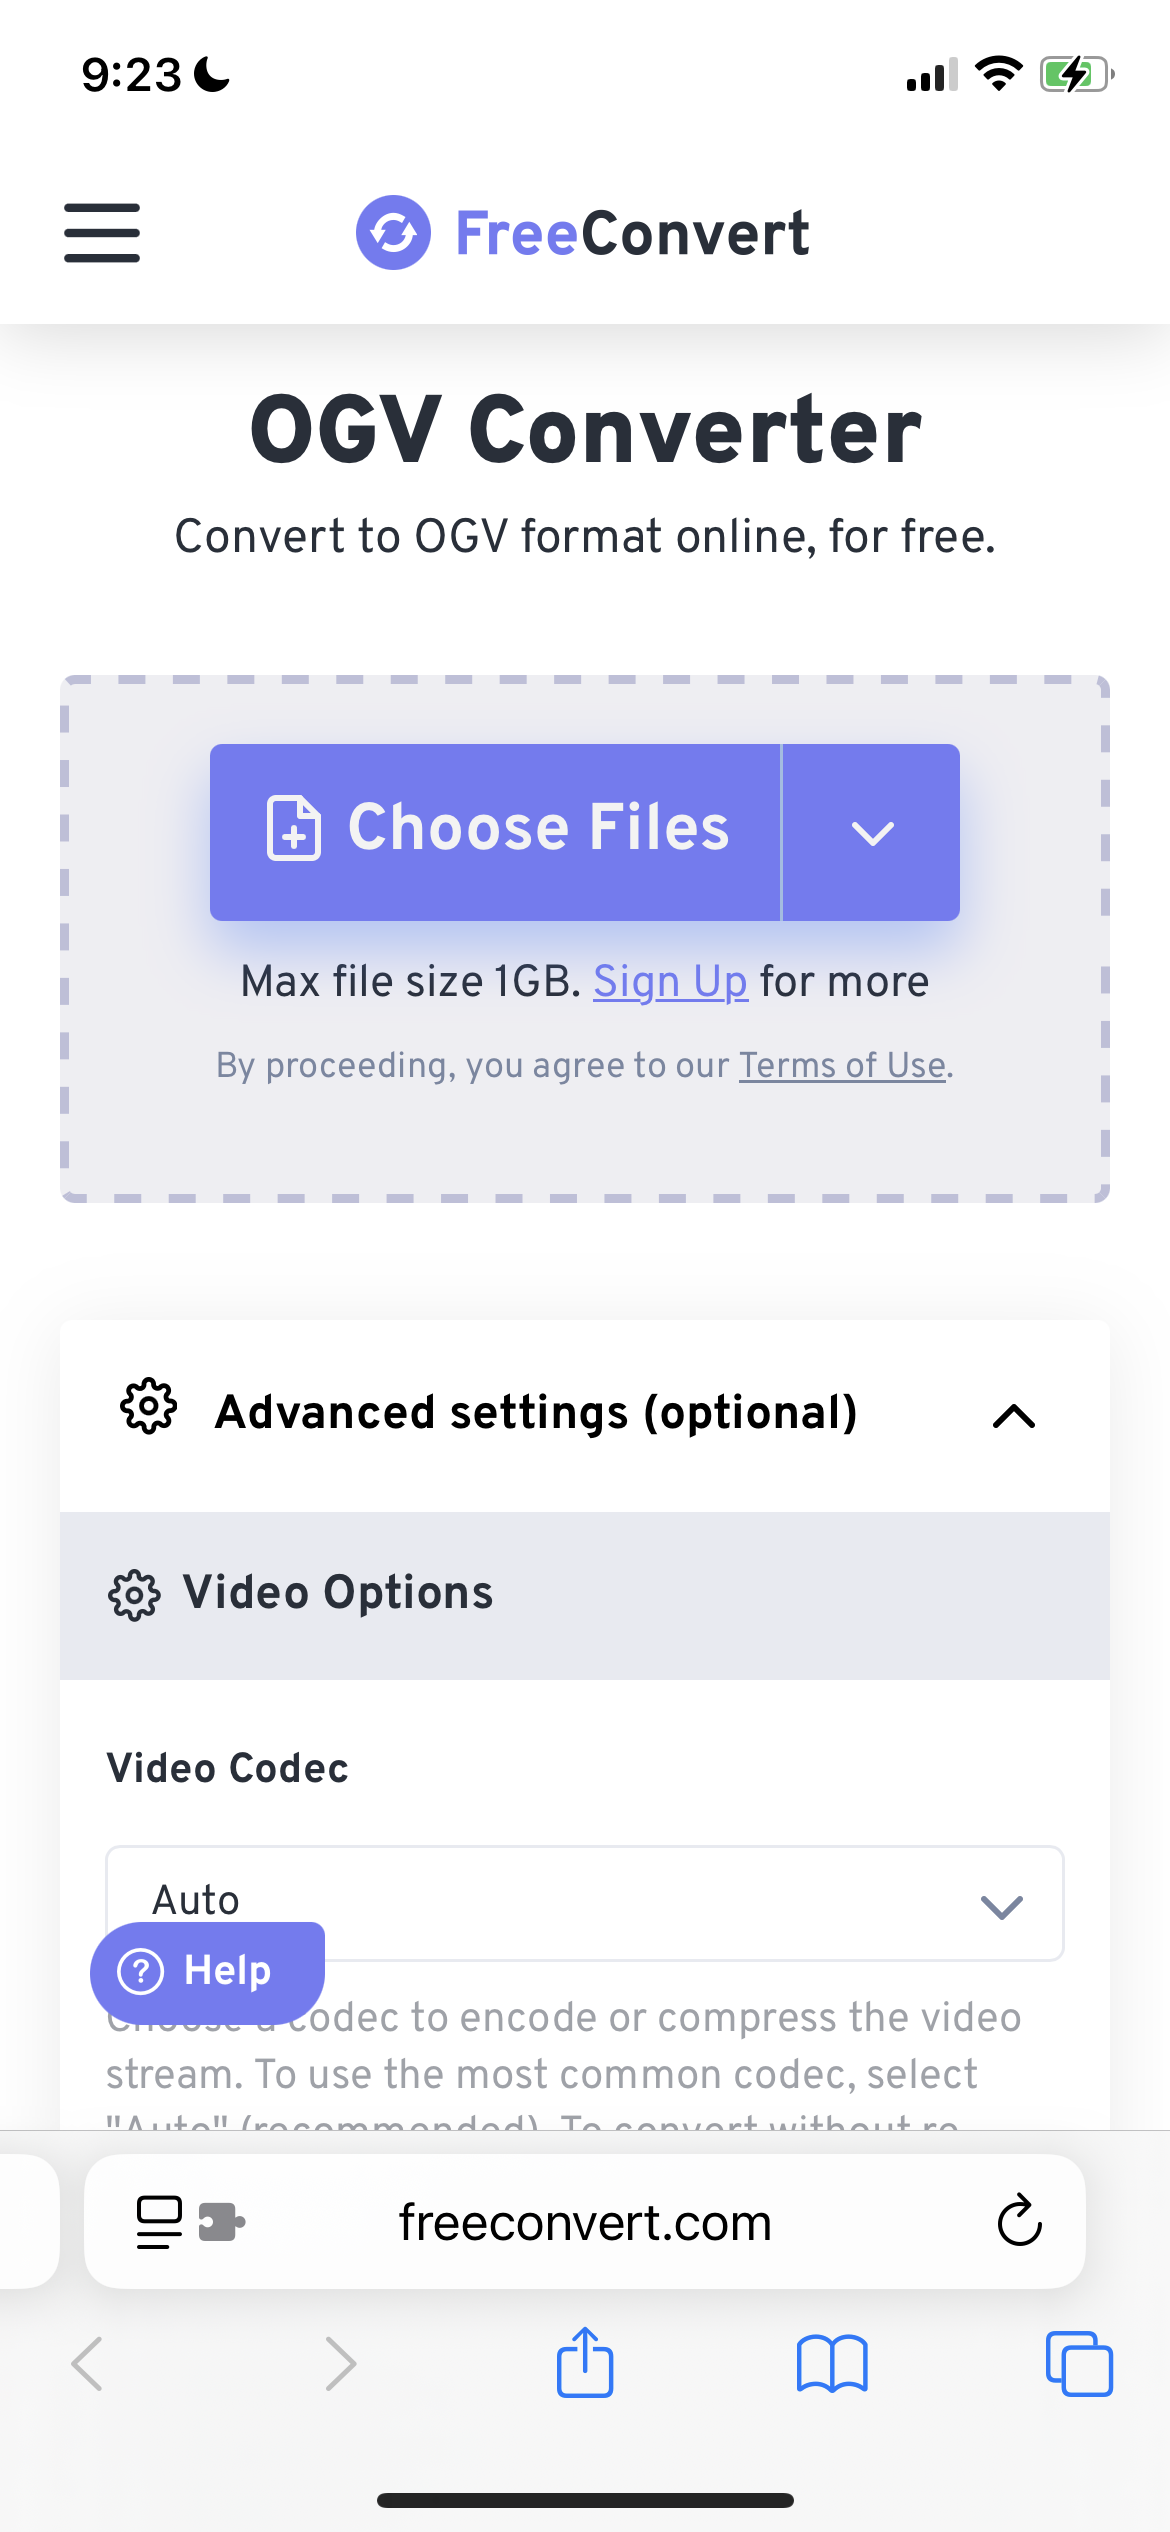Open the Terms of Use link

pyautogui.click(x=842, y=1066)
